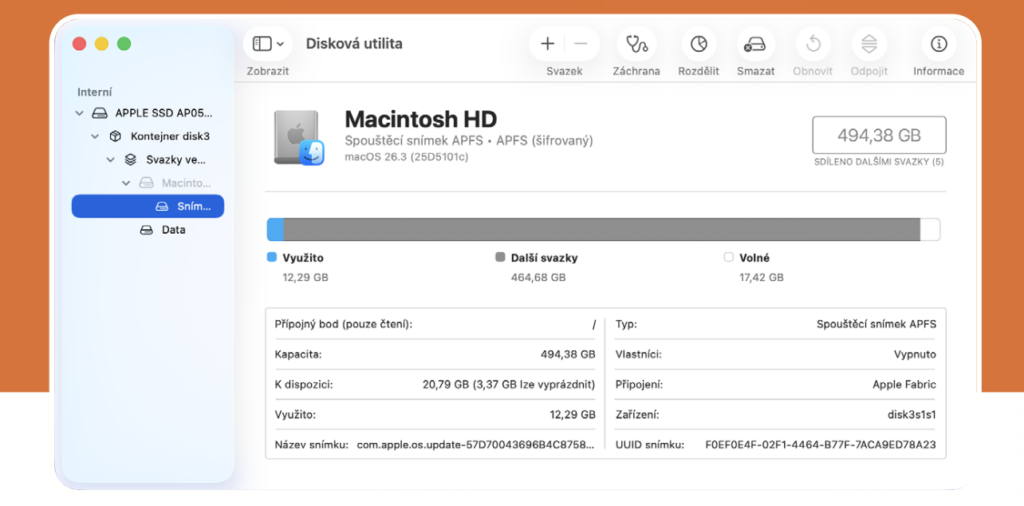Run Záchrana first aid stethoscope icon
The image size is (1024, 506).
tap(636, 44)
